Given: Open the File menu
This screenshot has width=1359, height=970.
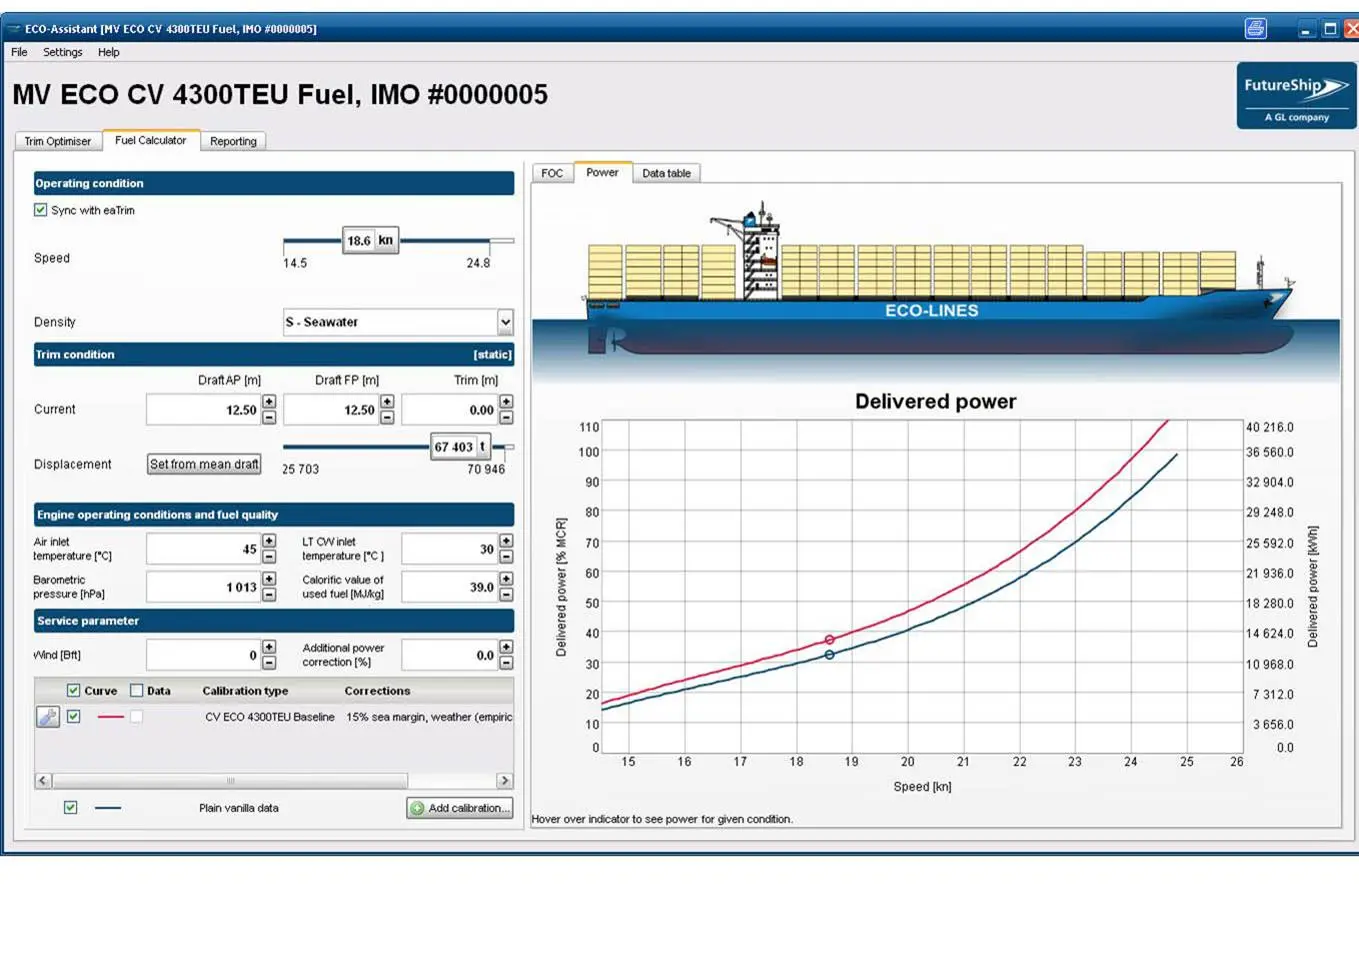Looking at the screenshot, I should (x=19, y=52).
